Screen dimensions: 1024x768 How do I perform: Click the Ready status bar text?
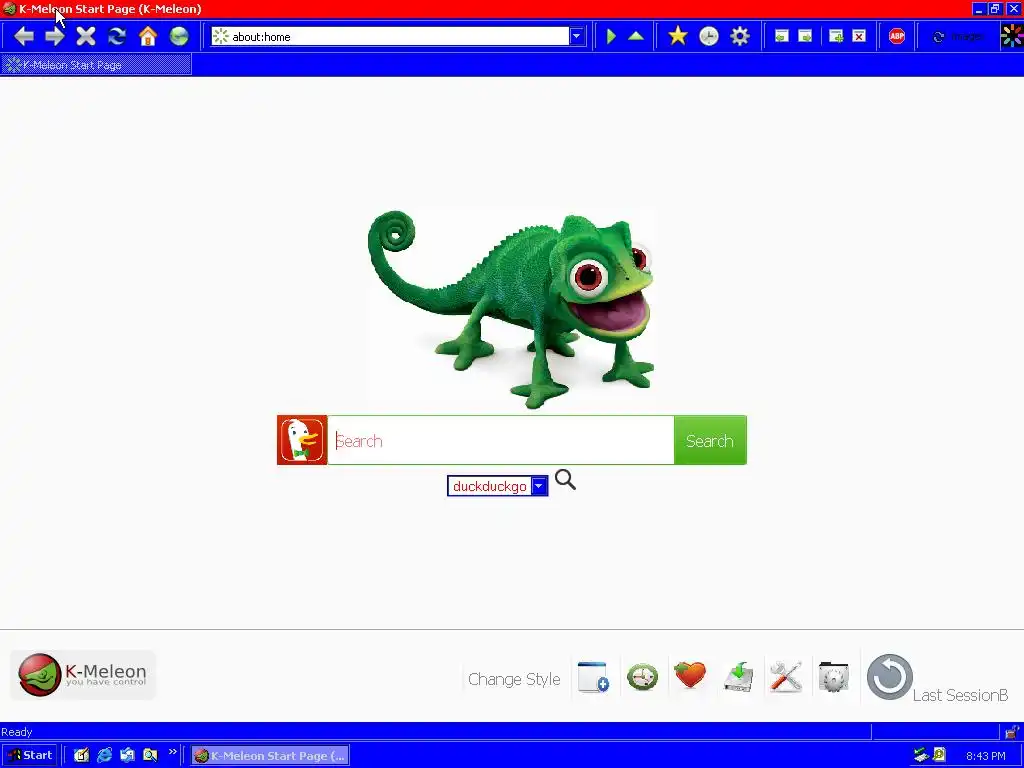coord(17,731)
